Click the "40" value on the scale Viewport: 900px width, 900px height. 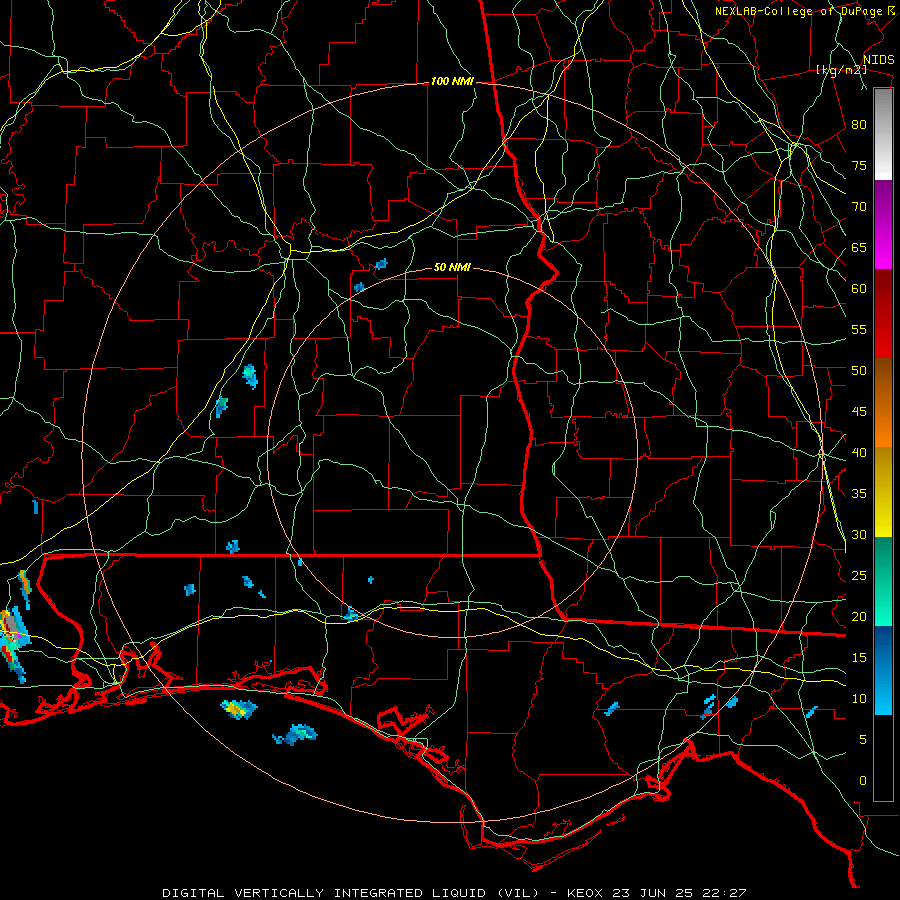click(859, 452)
